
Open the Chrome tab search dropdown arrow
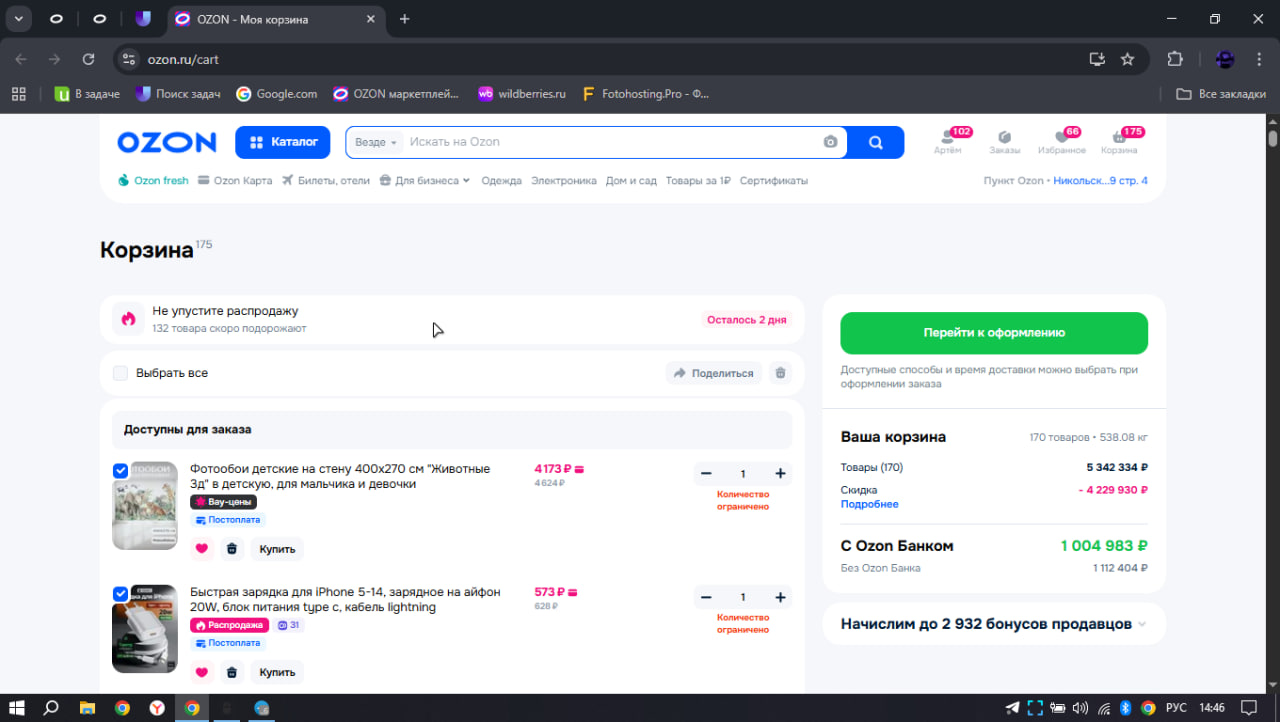coord(18,19)
